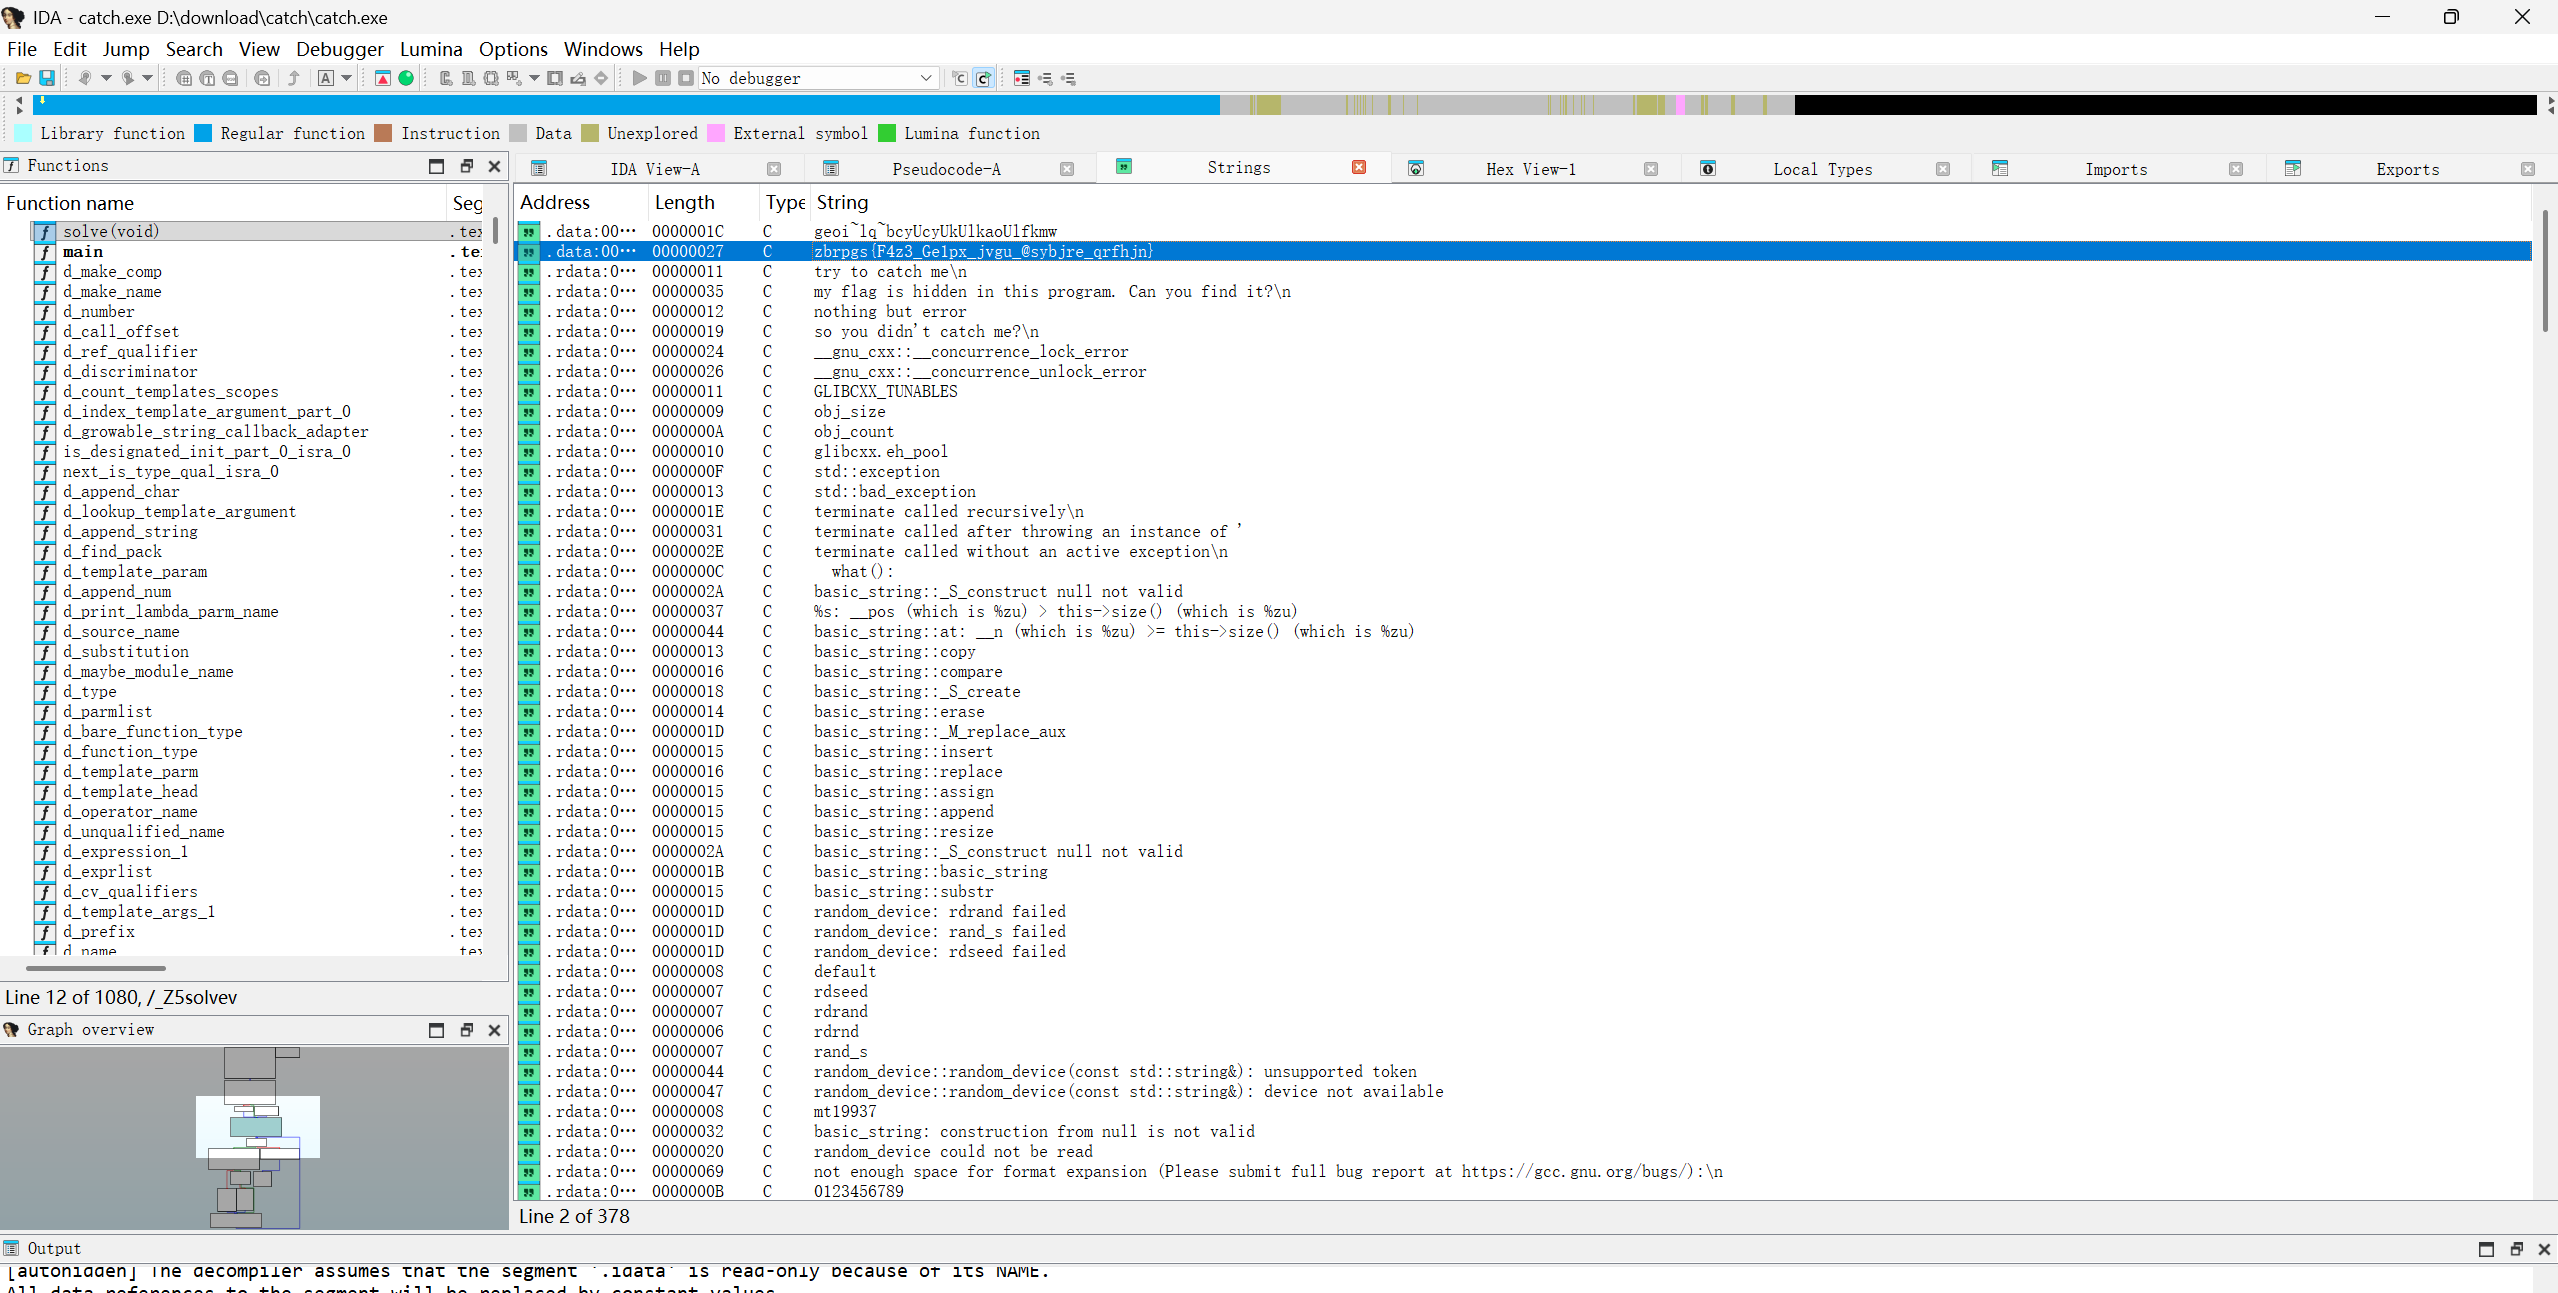
Task: Close the Strings tab
Action: coord(1358,168)
